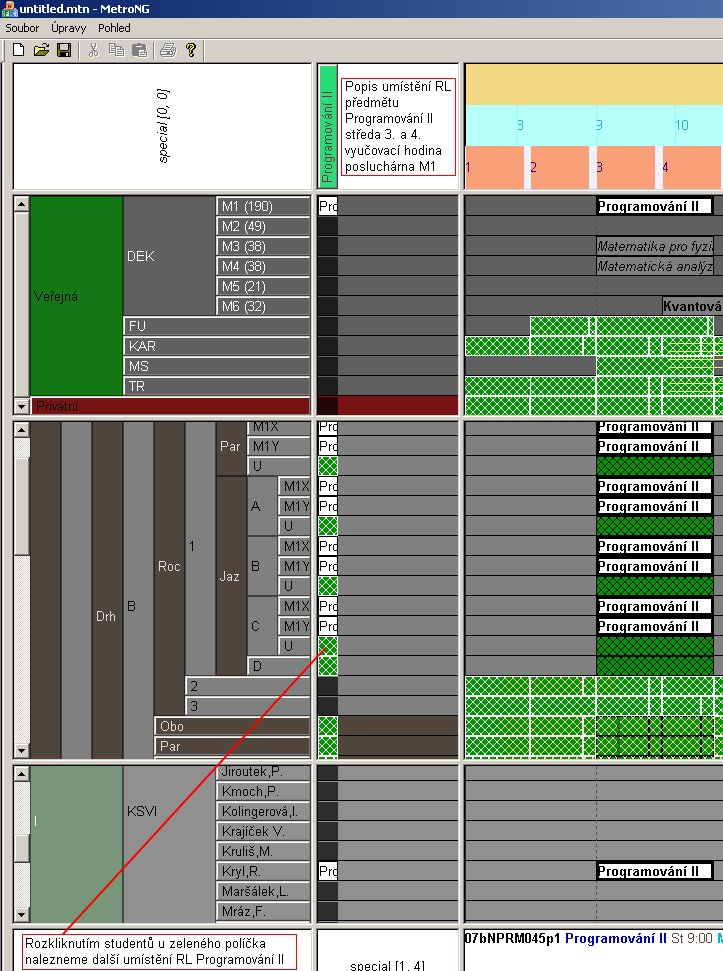This screenshot has height=971, width=723.
Task: Select the Veřejná rooms group
Action: pos(76,296)
